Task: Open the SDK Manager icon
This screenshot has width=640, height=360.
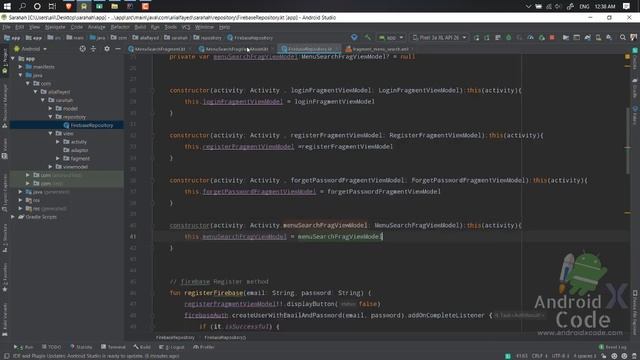Action: pyautogui.click(x=609, y=38)
